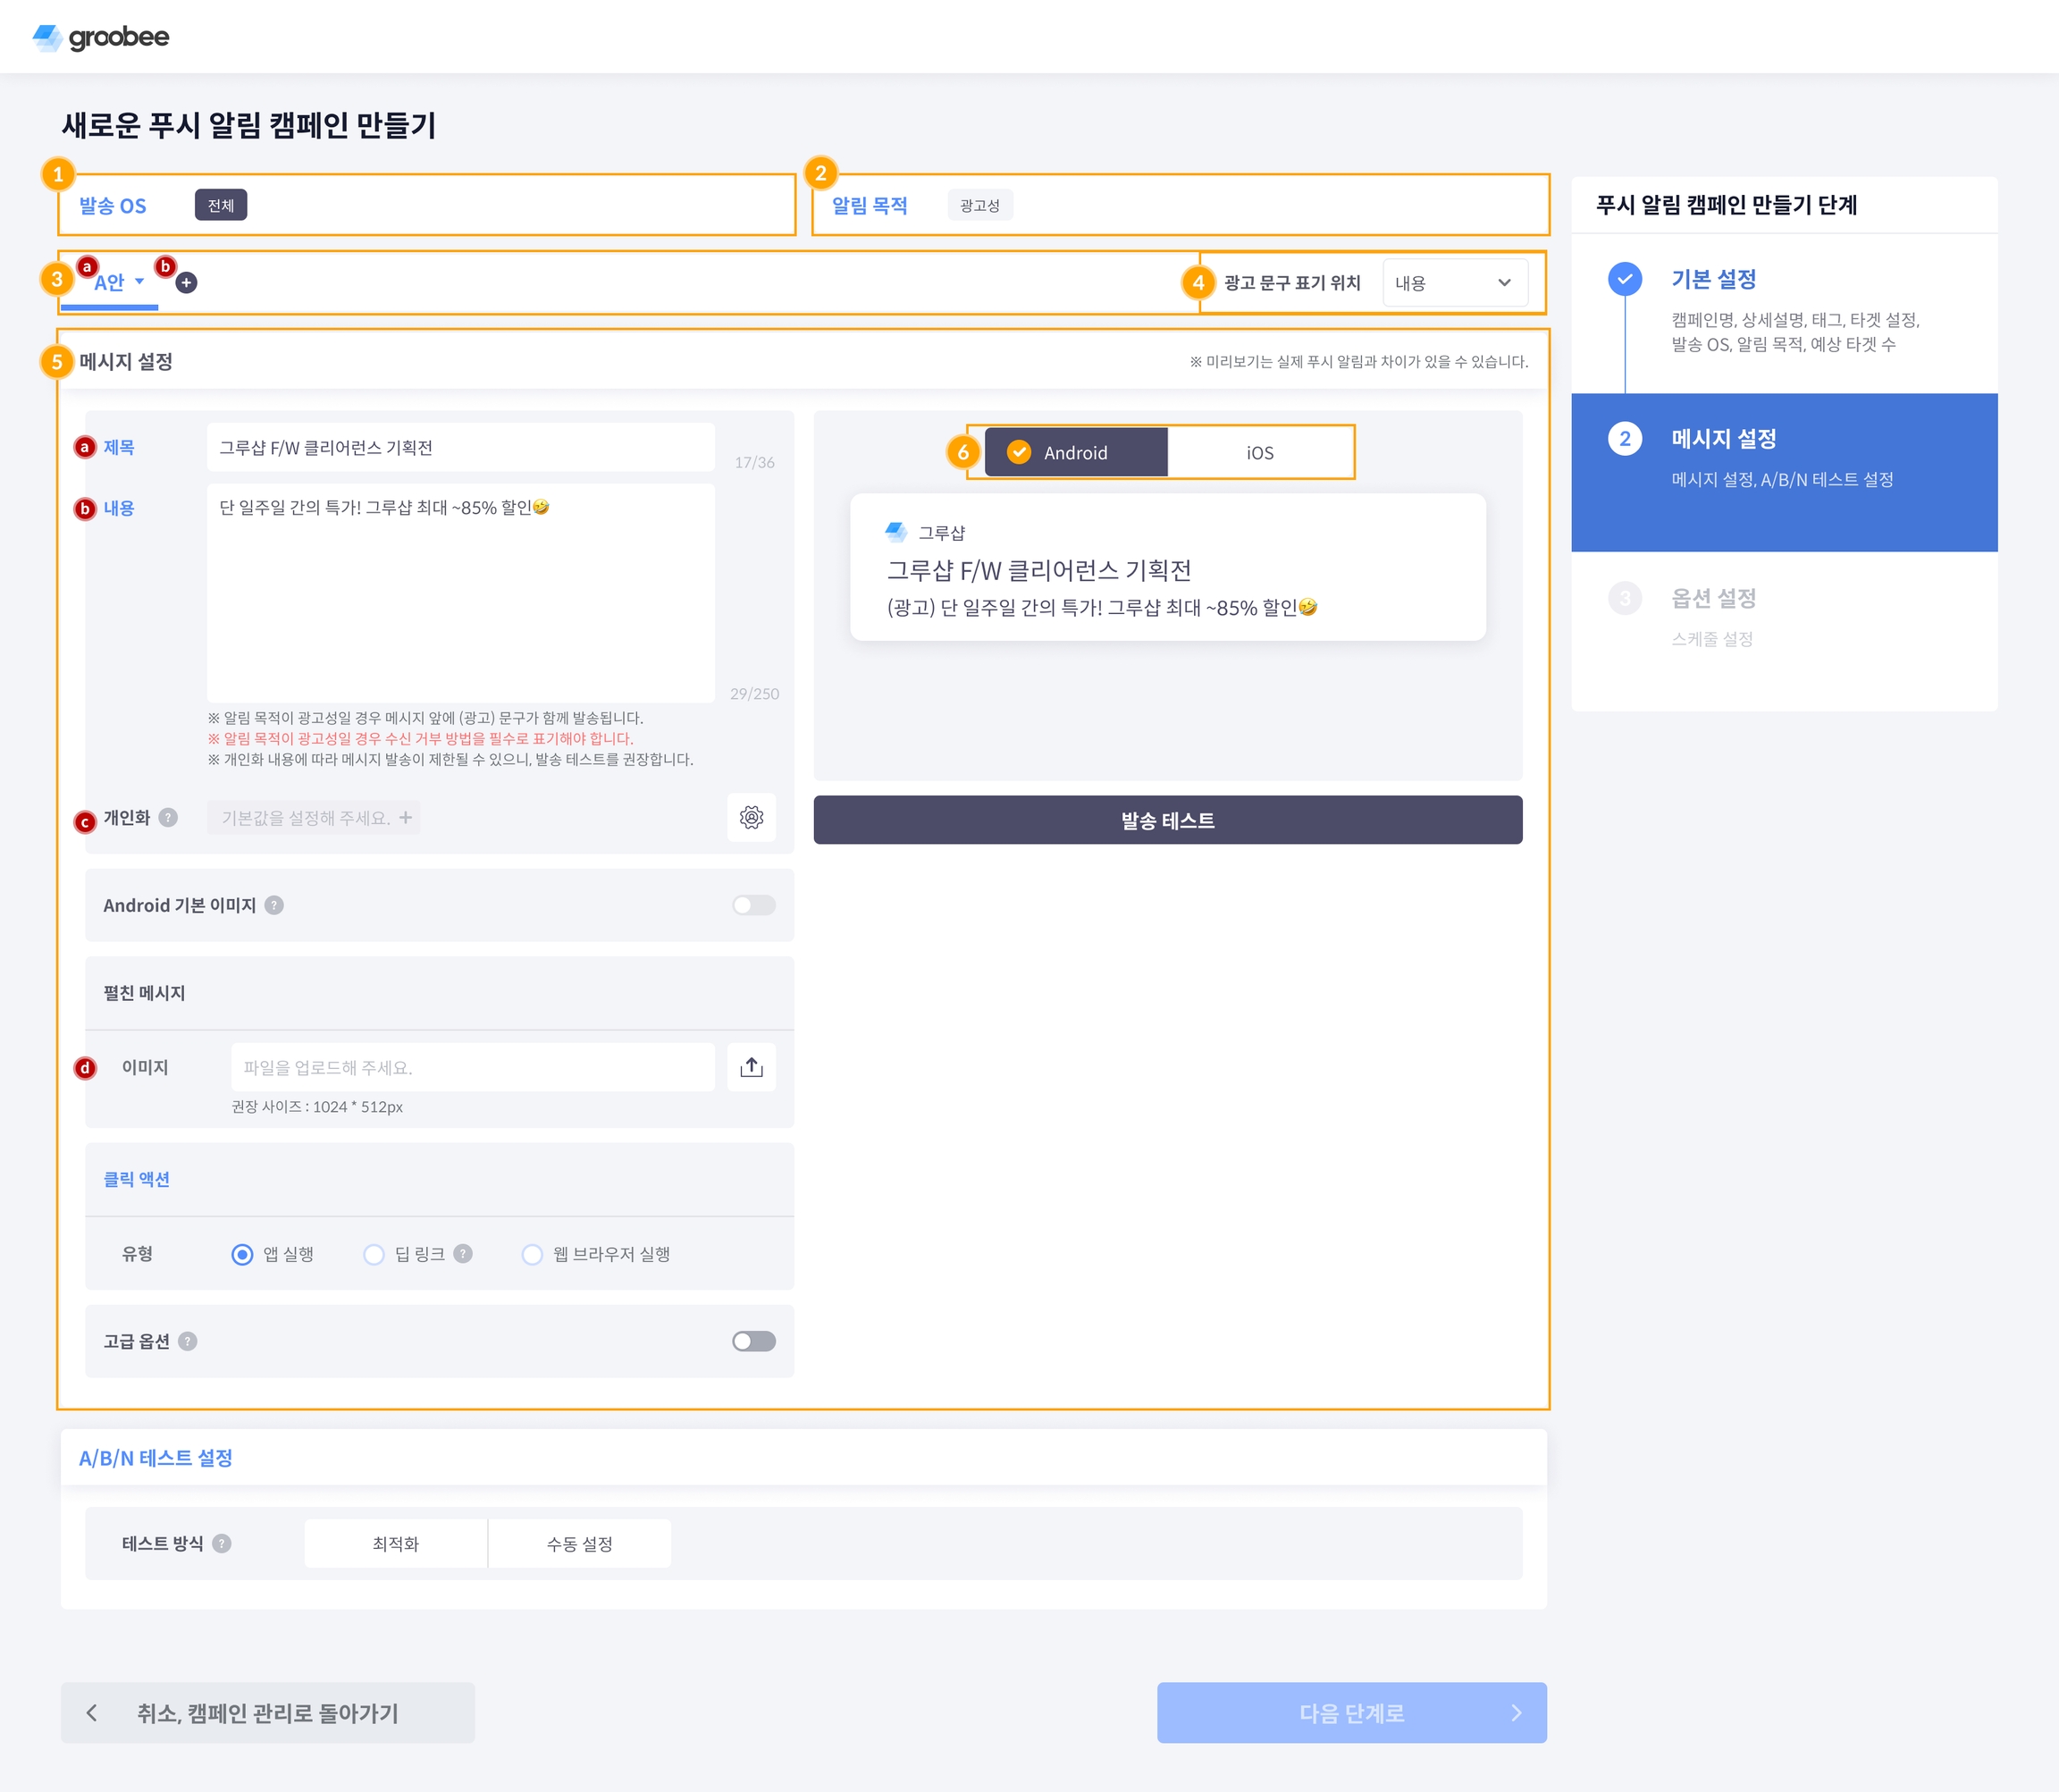Select 웹 브라우저 실행 radio button
The height and width of the screenshot is (1792, 2059).
[532, 1254]
